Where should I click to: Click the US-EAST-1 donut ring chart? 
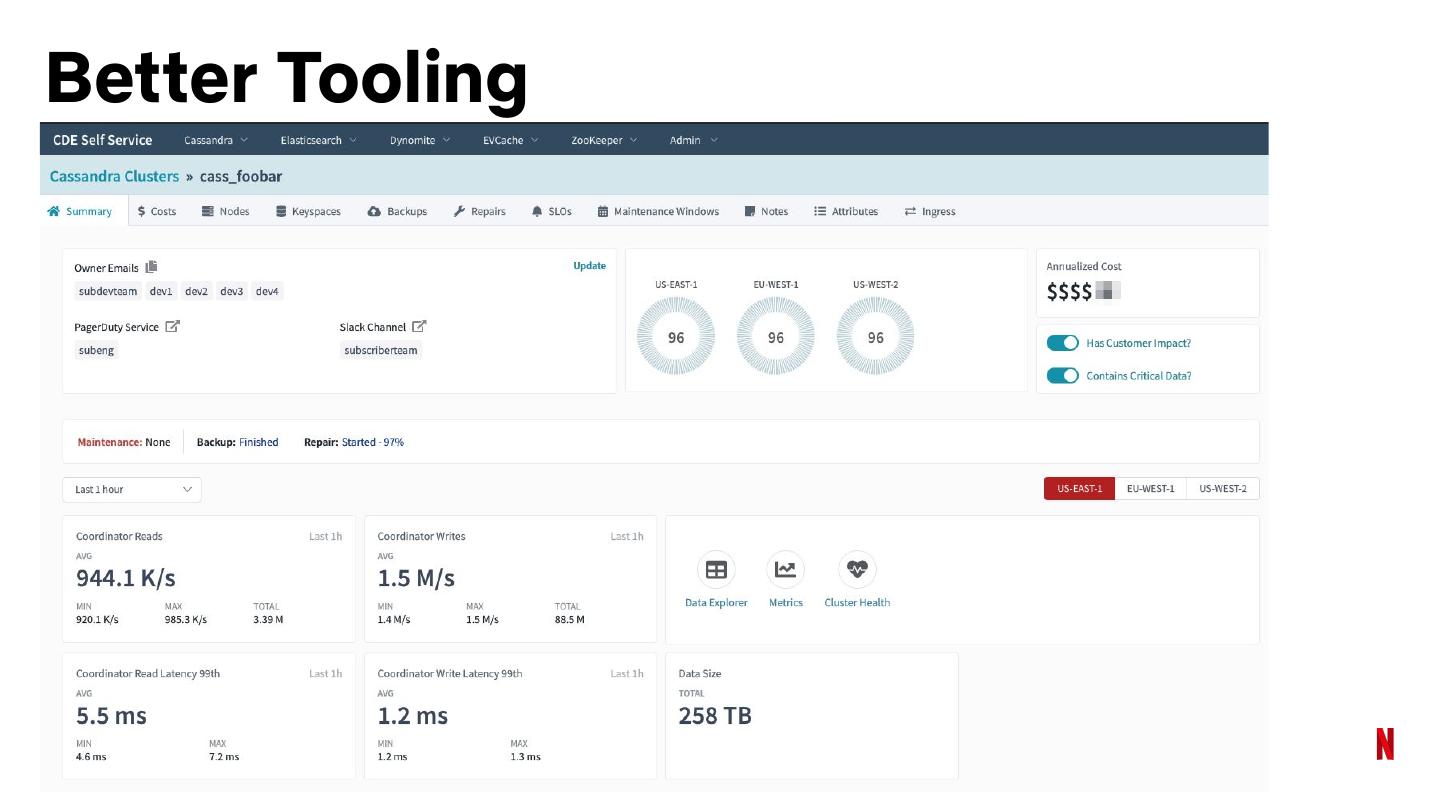pyautogui.click(x=676, y=337)
